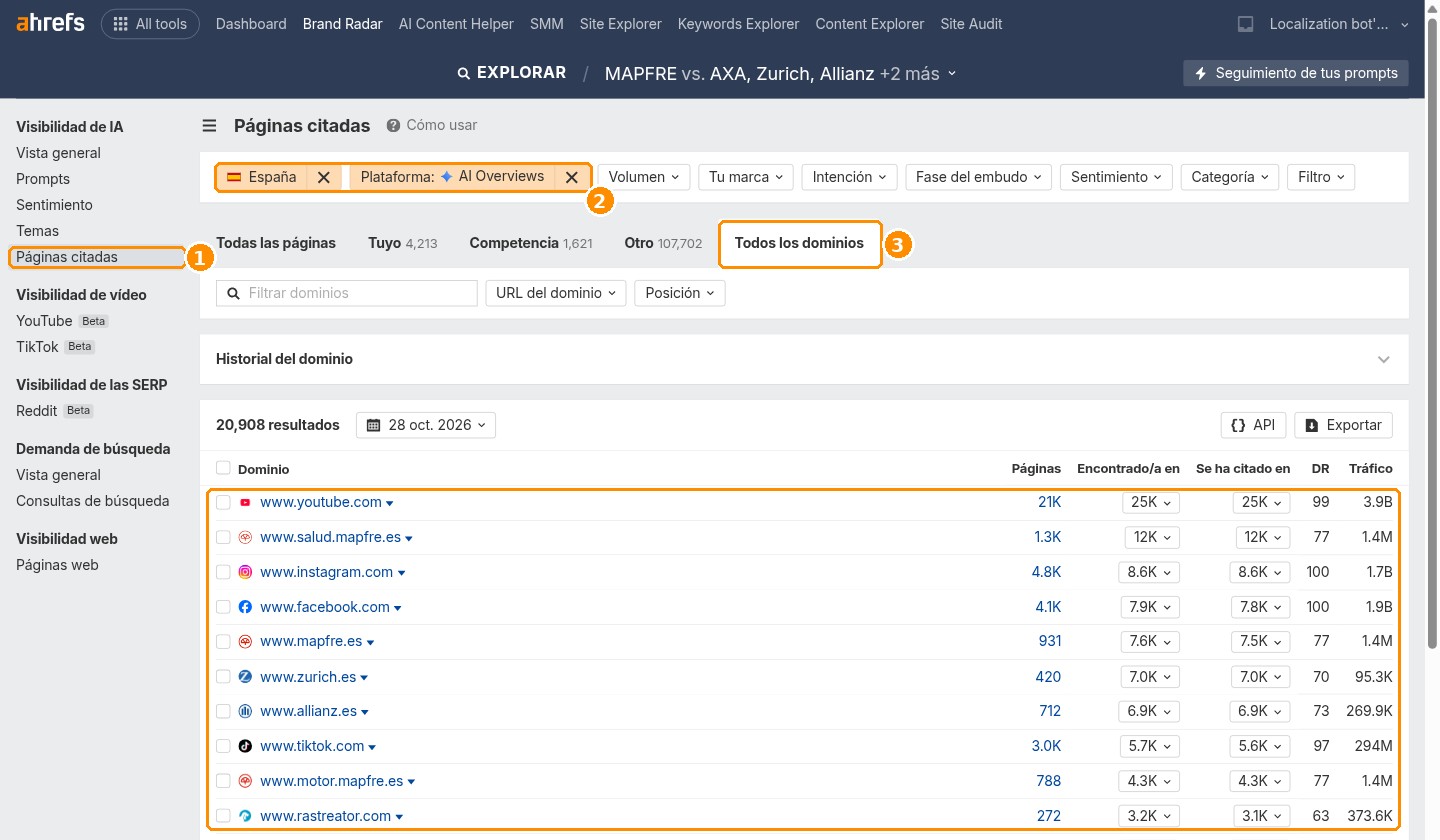Click the TikTok favicon in the domain list
Viewport: 1440px width, 840px height.
[245, 746]
